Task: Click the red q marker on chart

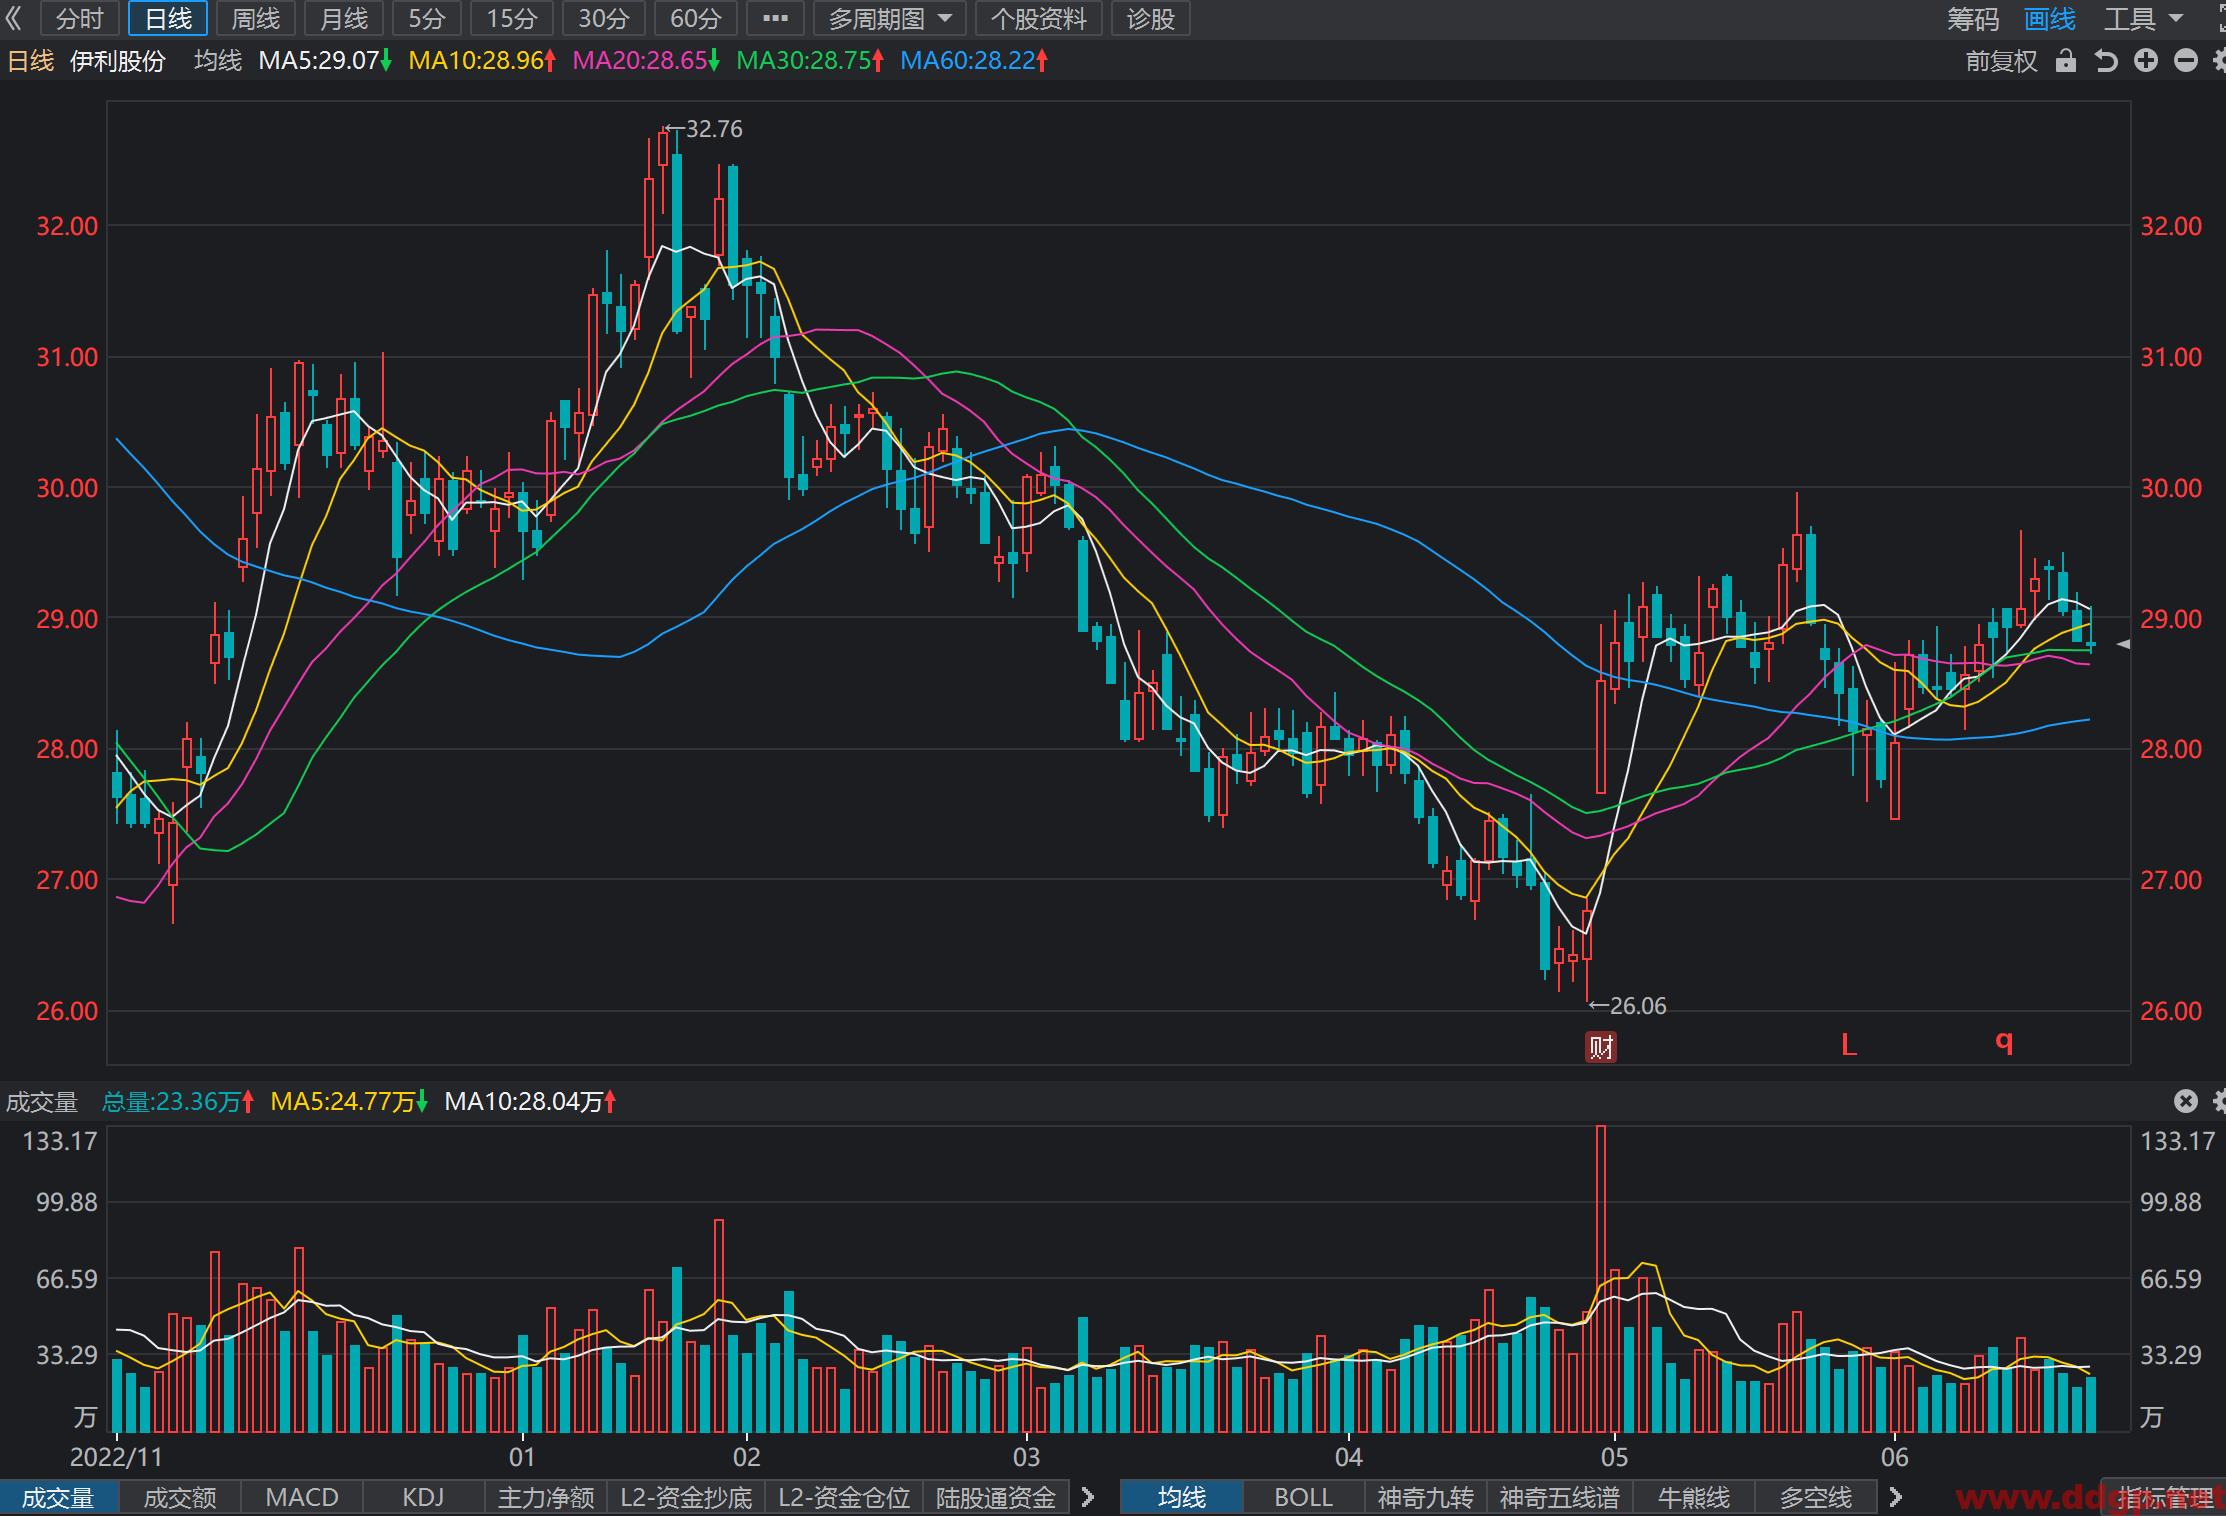Action: point(2004,1043)
